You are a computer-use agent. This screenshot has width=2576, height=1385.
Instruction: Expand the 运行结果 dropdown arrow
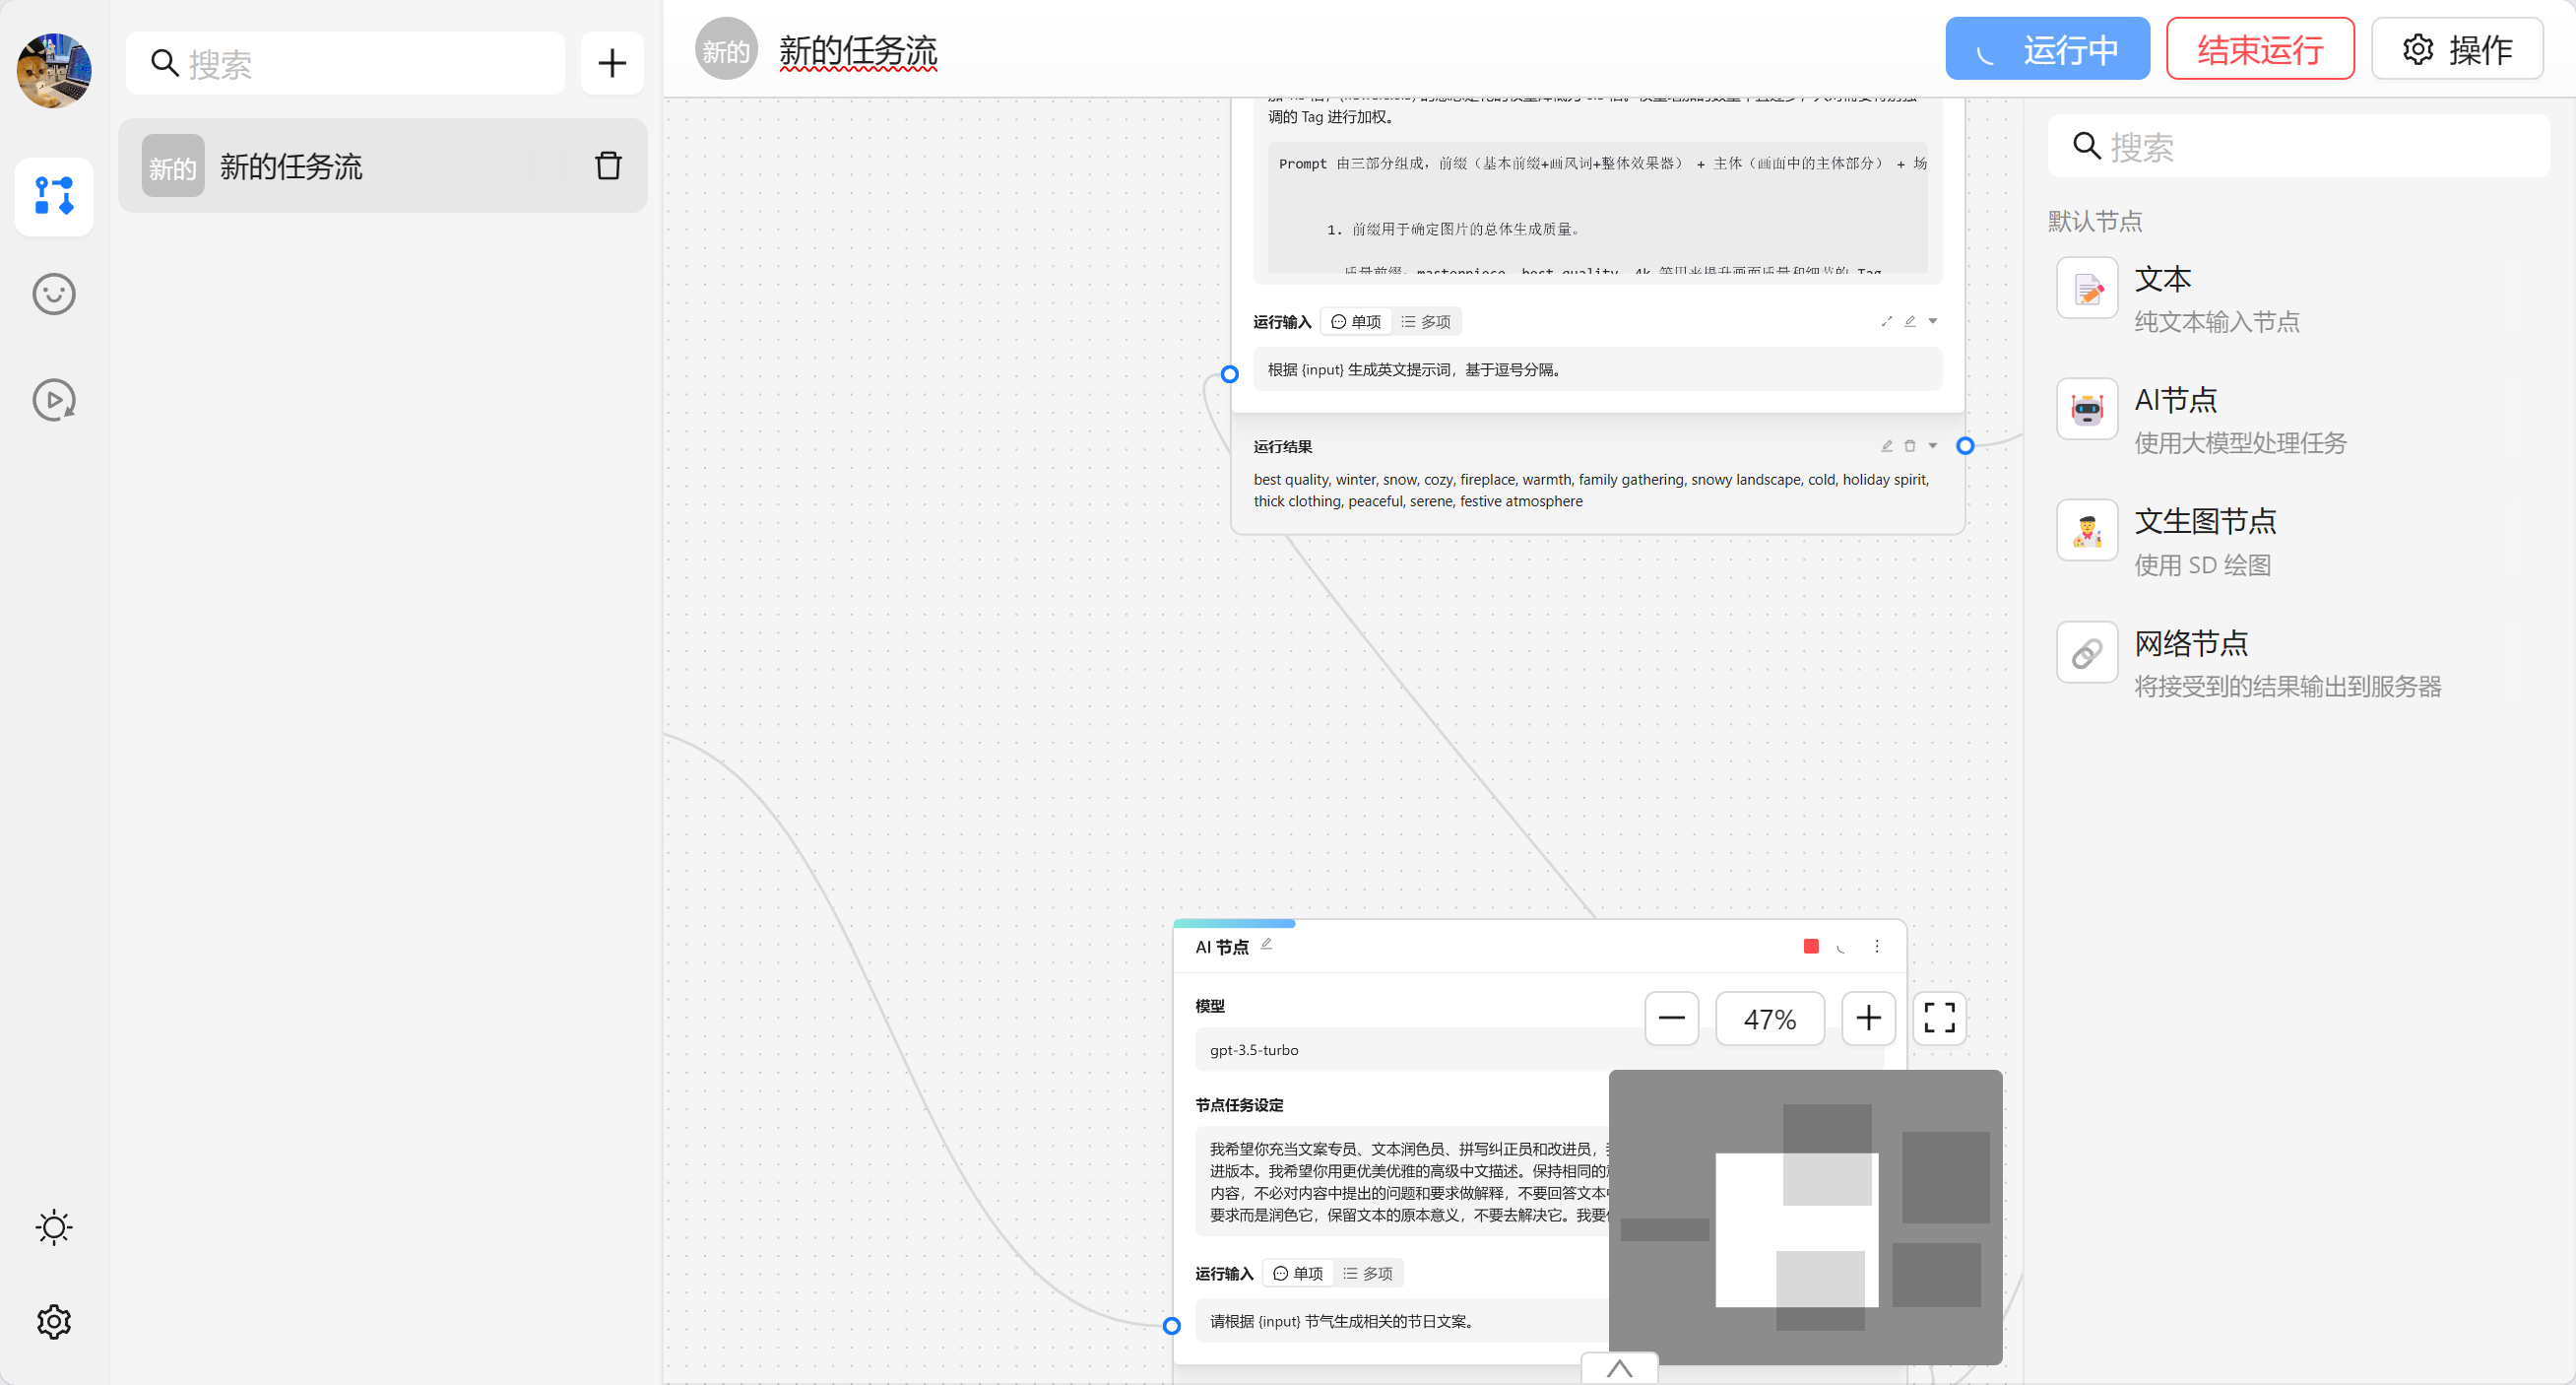1933,446
